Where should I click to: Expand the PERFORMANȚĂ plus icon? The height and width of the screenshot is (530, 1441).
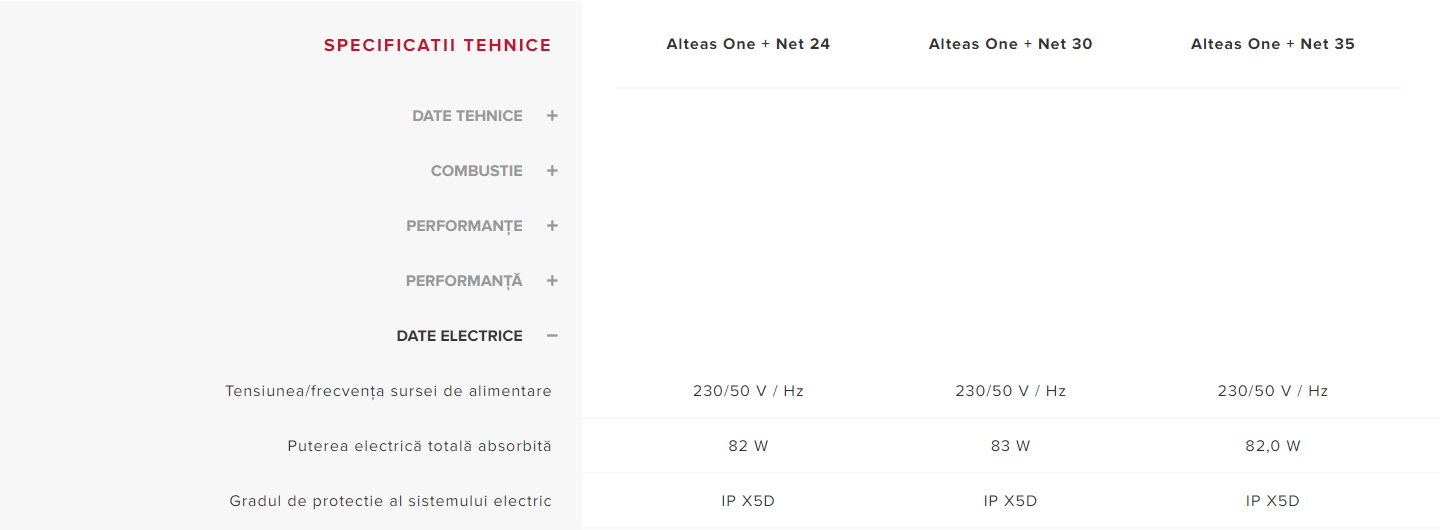552,281
